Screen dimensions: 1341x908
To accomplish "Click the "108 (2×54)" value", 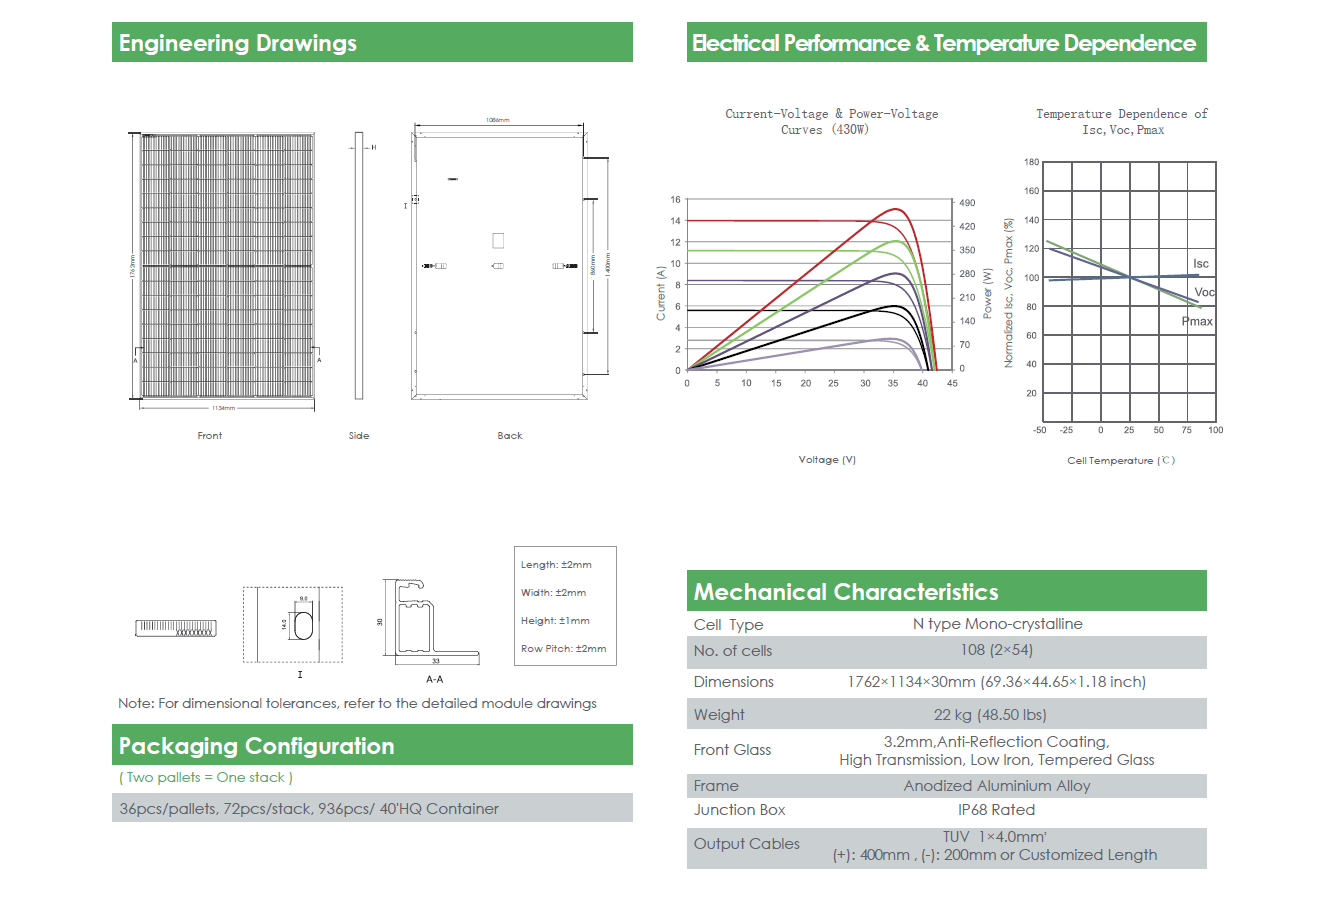I will point(996,650).
